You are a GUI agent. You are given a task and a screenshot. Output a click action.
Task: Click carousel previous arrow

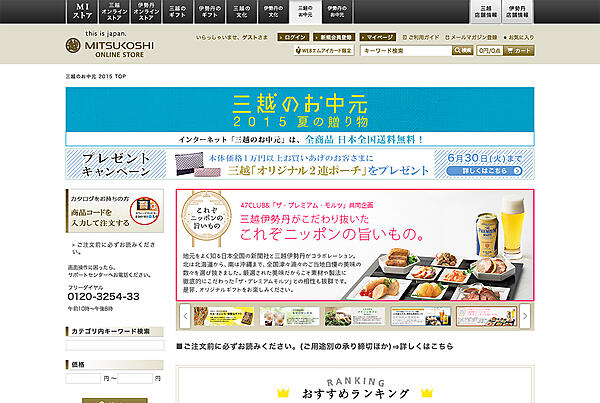click(x=185, y=316)
